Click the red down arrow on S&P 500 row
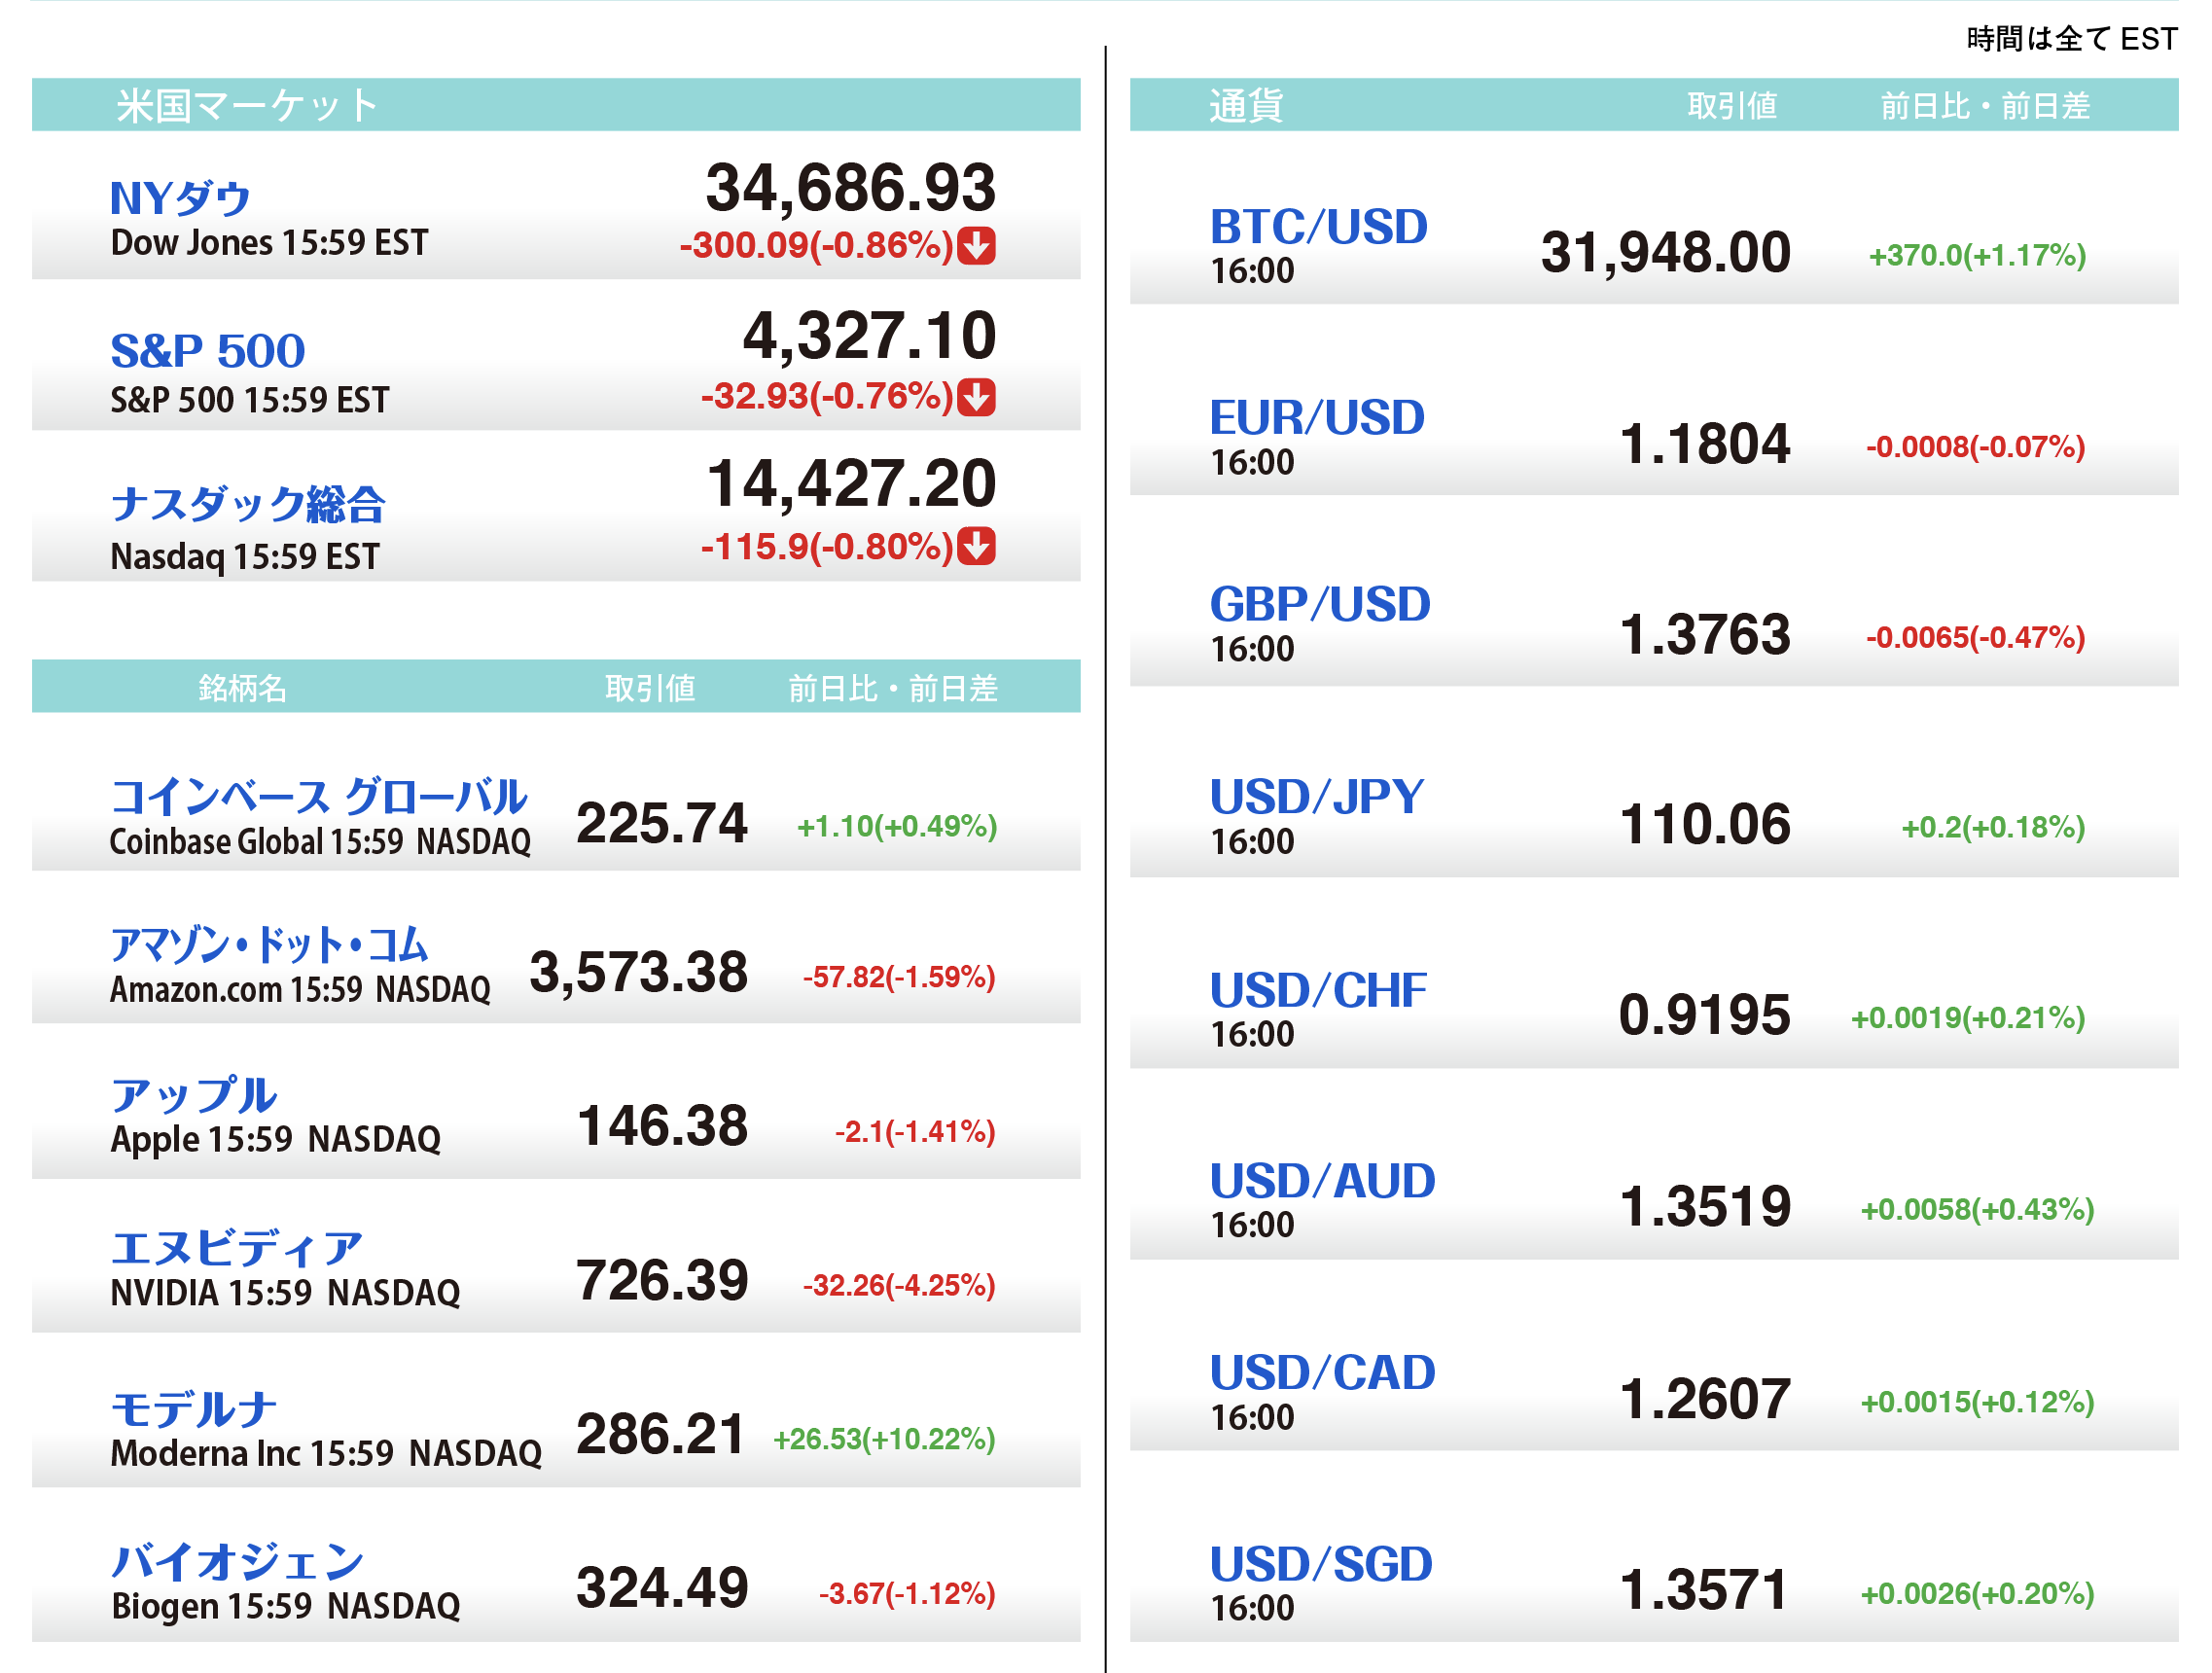 pos(975,396)
